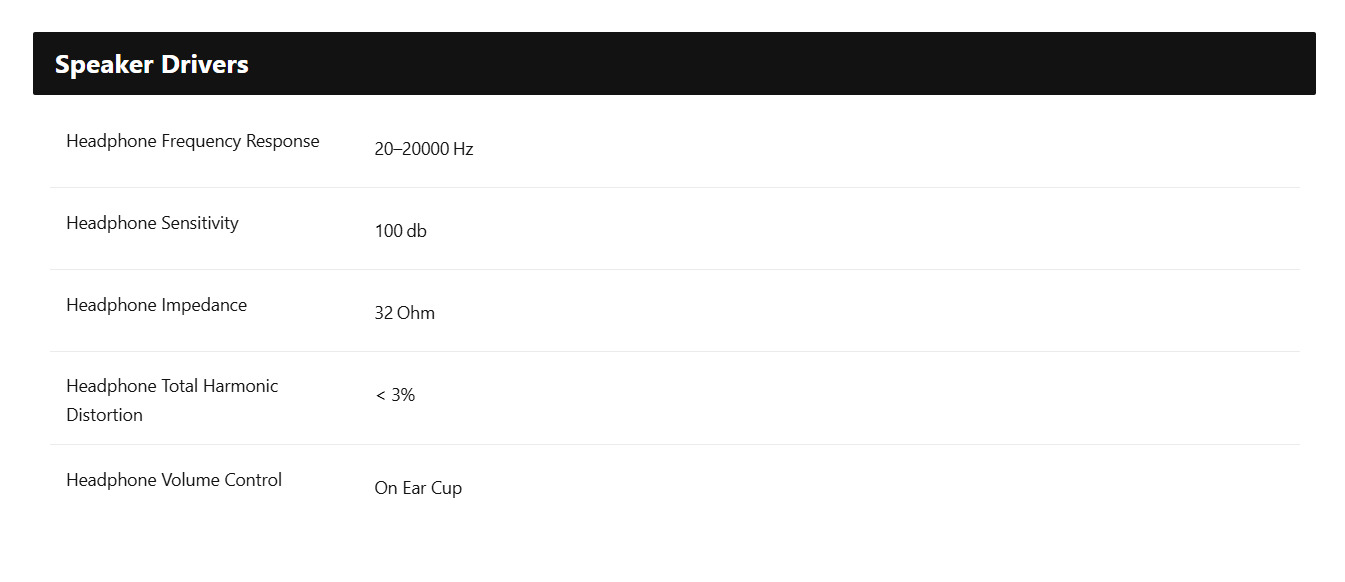Click the 32 Ohm impedance value
Screen dimensions: 1345x582
[405, 313]
